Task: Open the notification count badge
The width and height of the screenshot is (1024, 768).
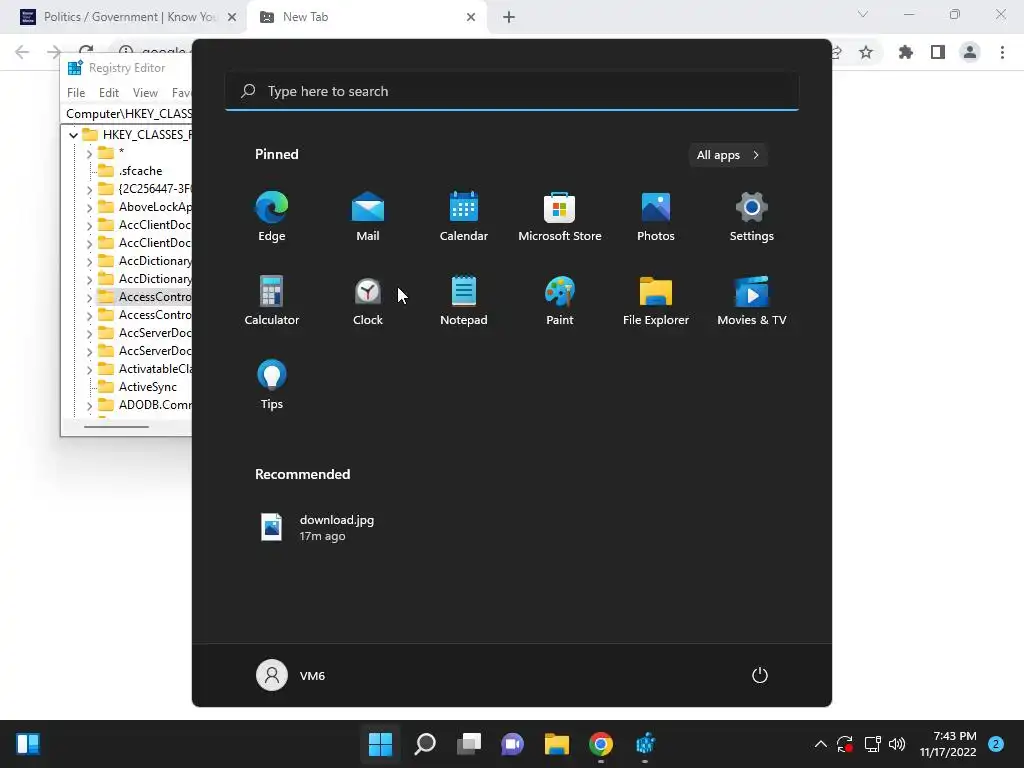Action: pyautogui.click(x=996, y=744)
